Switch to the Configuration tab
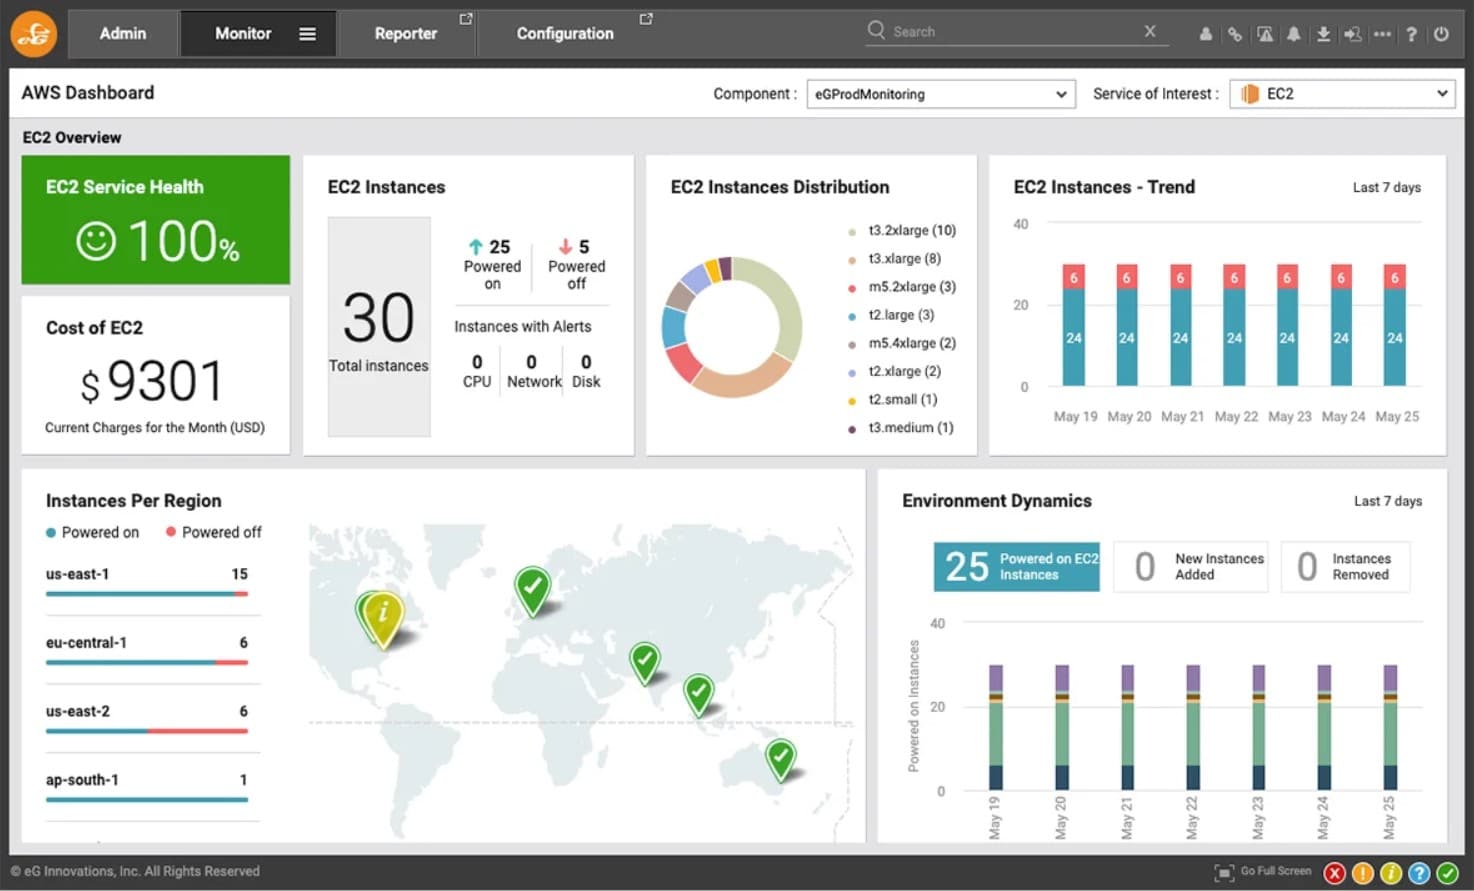 point(565,34)
